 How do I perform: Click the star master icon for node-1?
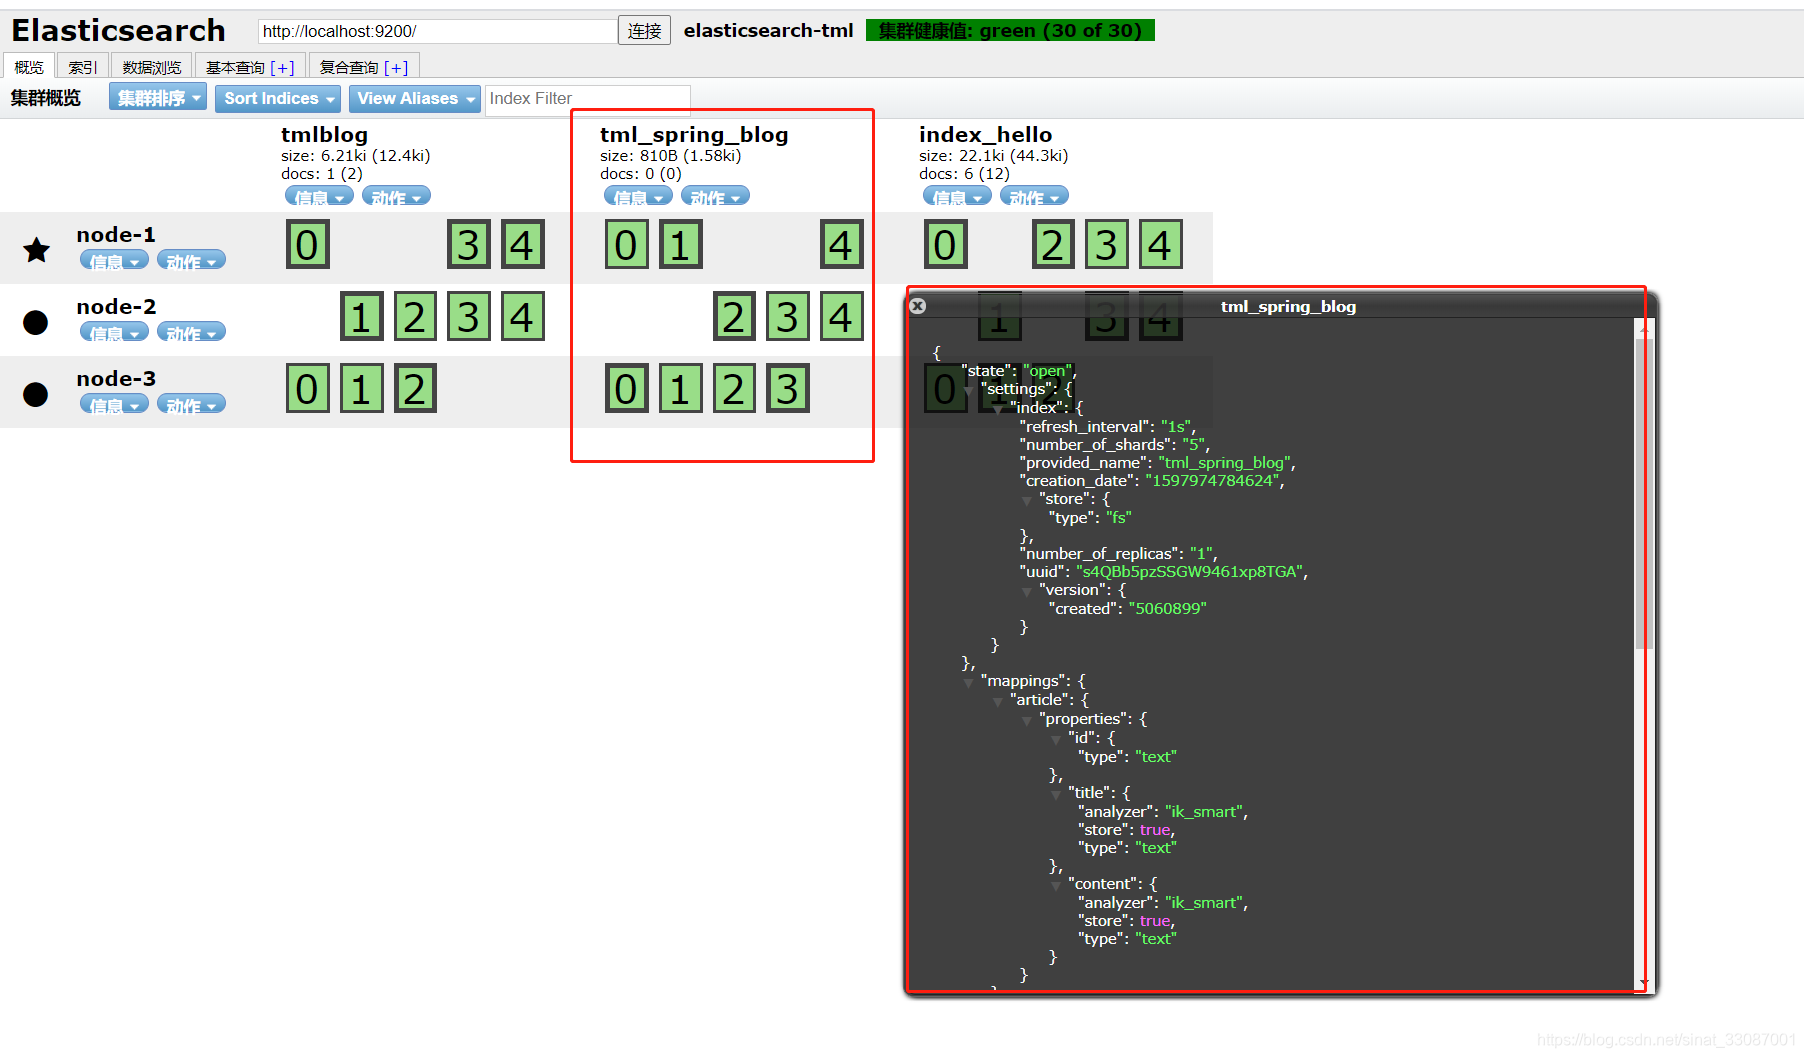37,250
